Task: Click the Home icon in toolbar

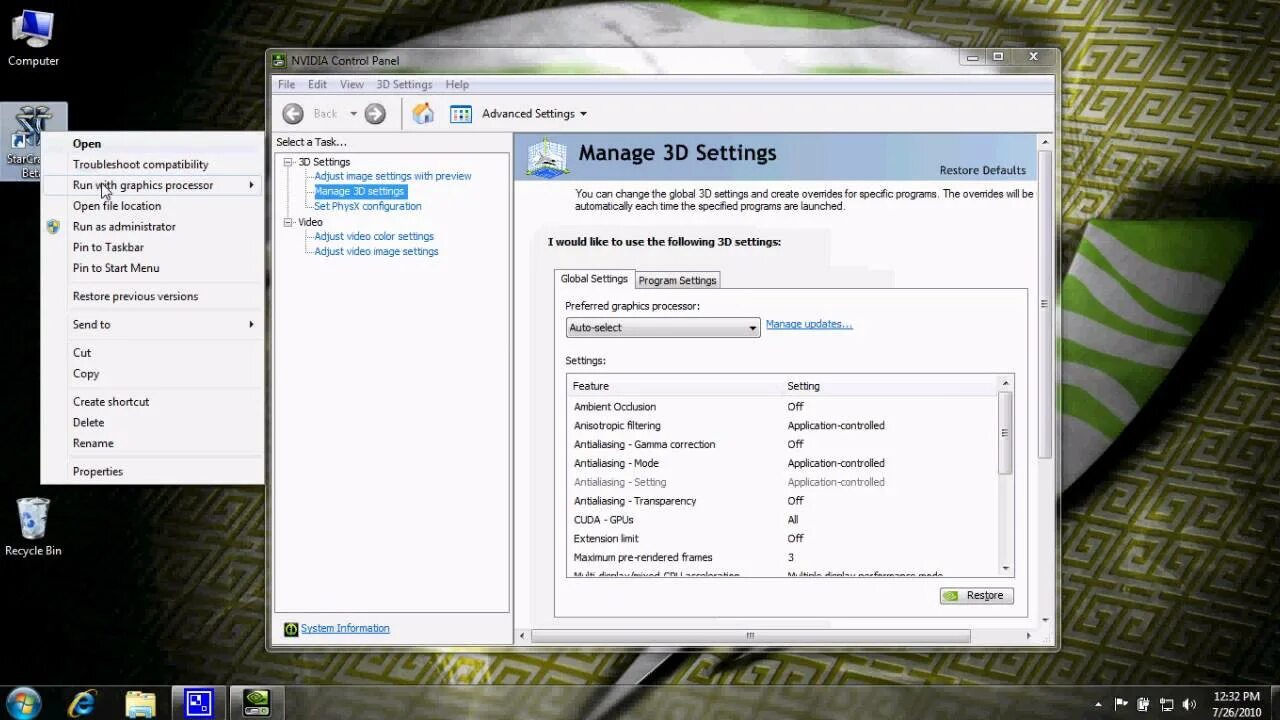Action: coord(423,114)
